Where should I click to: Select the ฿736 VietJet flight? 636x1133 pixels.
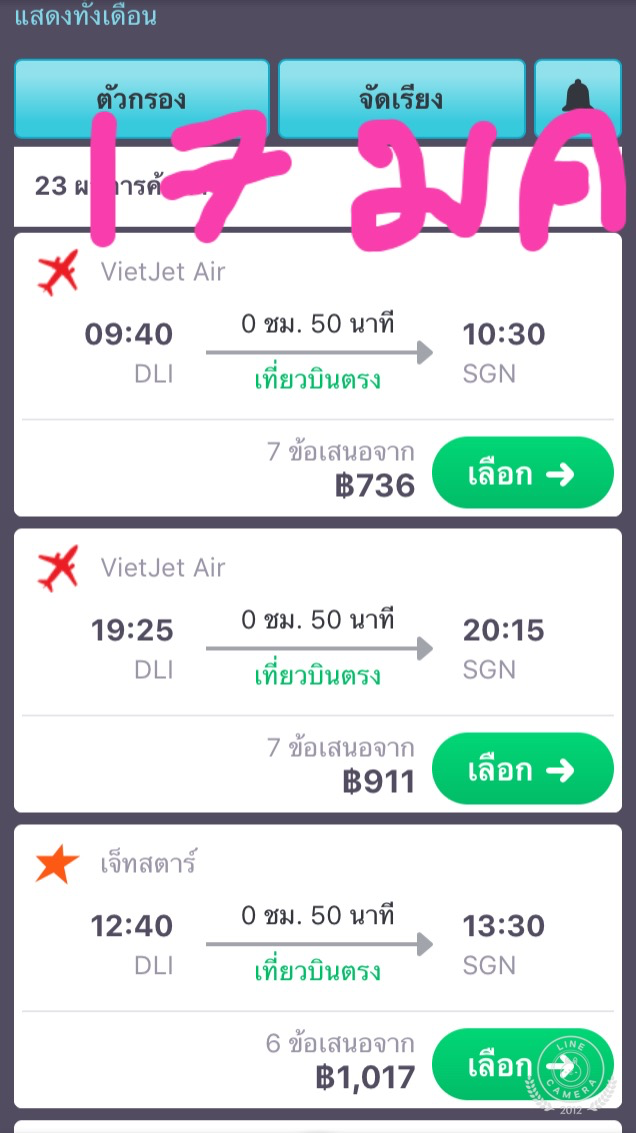522,473
